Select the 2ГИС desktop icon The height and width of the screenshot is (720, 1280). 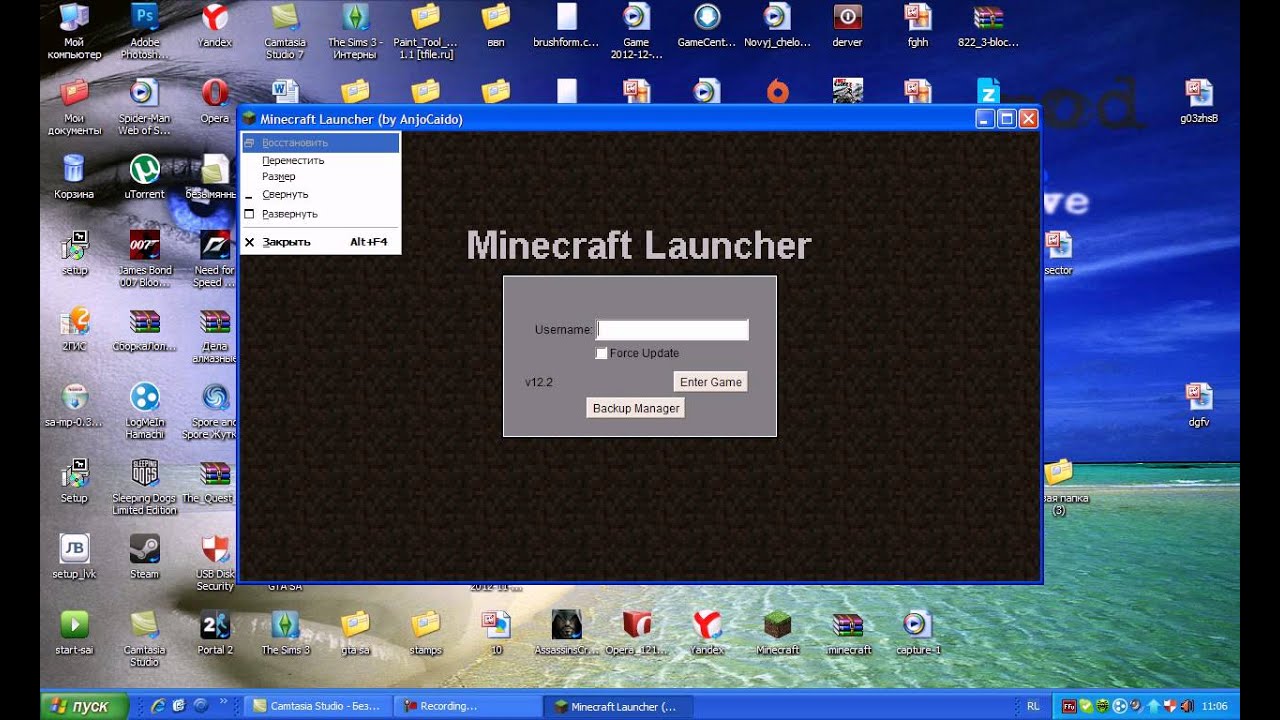click(74, 329)
